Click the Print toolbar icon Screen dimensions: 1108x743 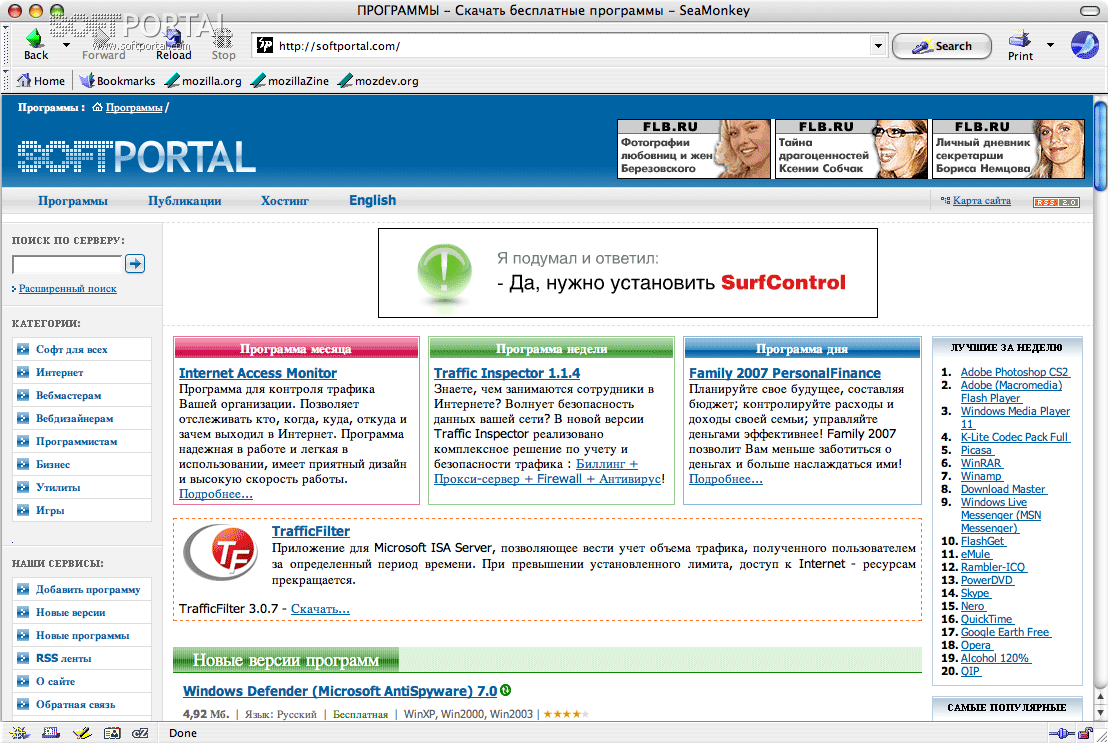point(1020,45)
